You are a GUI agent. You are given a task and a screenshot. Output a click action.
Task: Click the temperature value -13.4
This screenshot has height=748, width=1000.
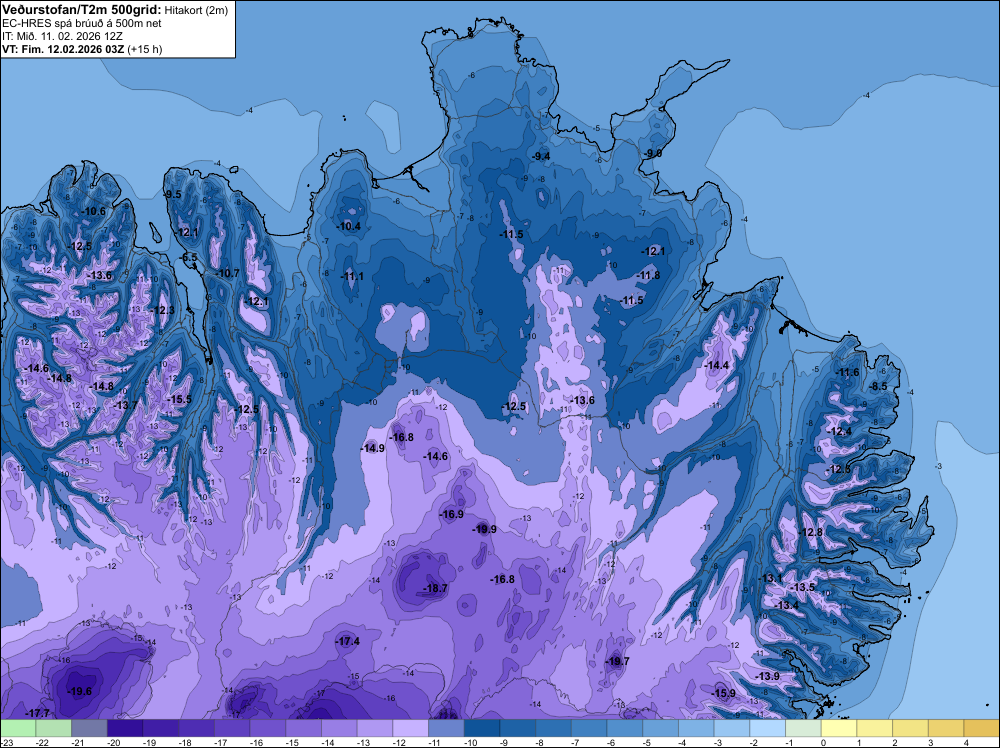787,605
